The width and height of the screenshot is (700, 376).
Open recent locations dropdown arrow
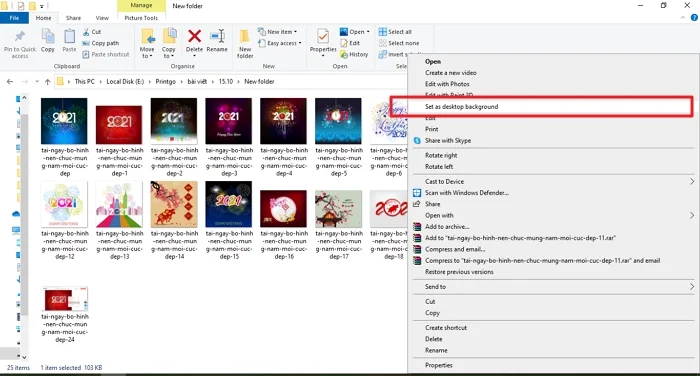coord(37,82)
